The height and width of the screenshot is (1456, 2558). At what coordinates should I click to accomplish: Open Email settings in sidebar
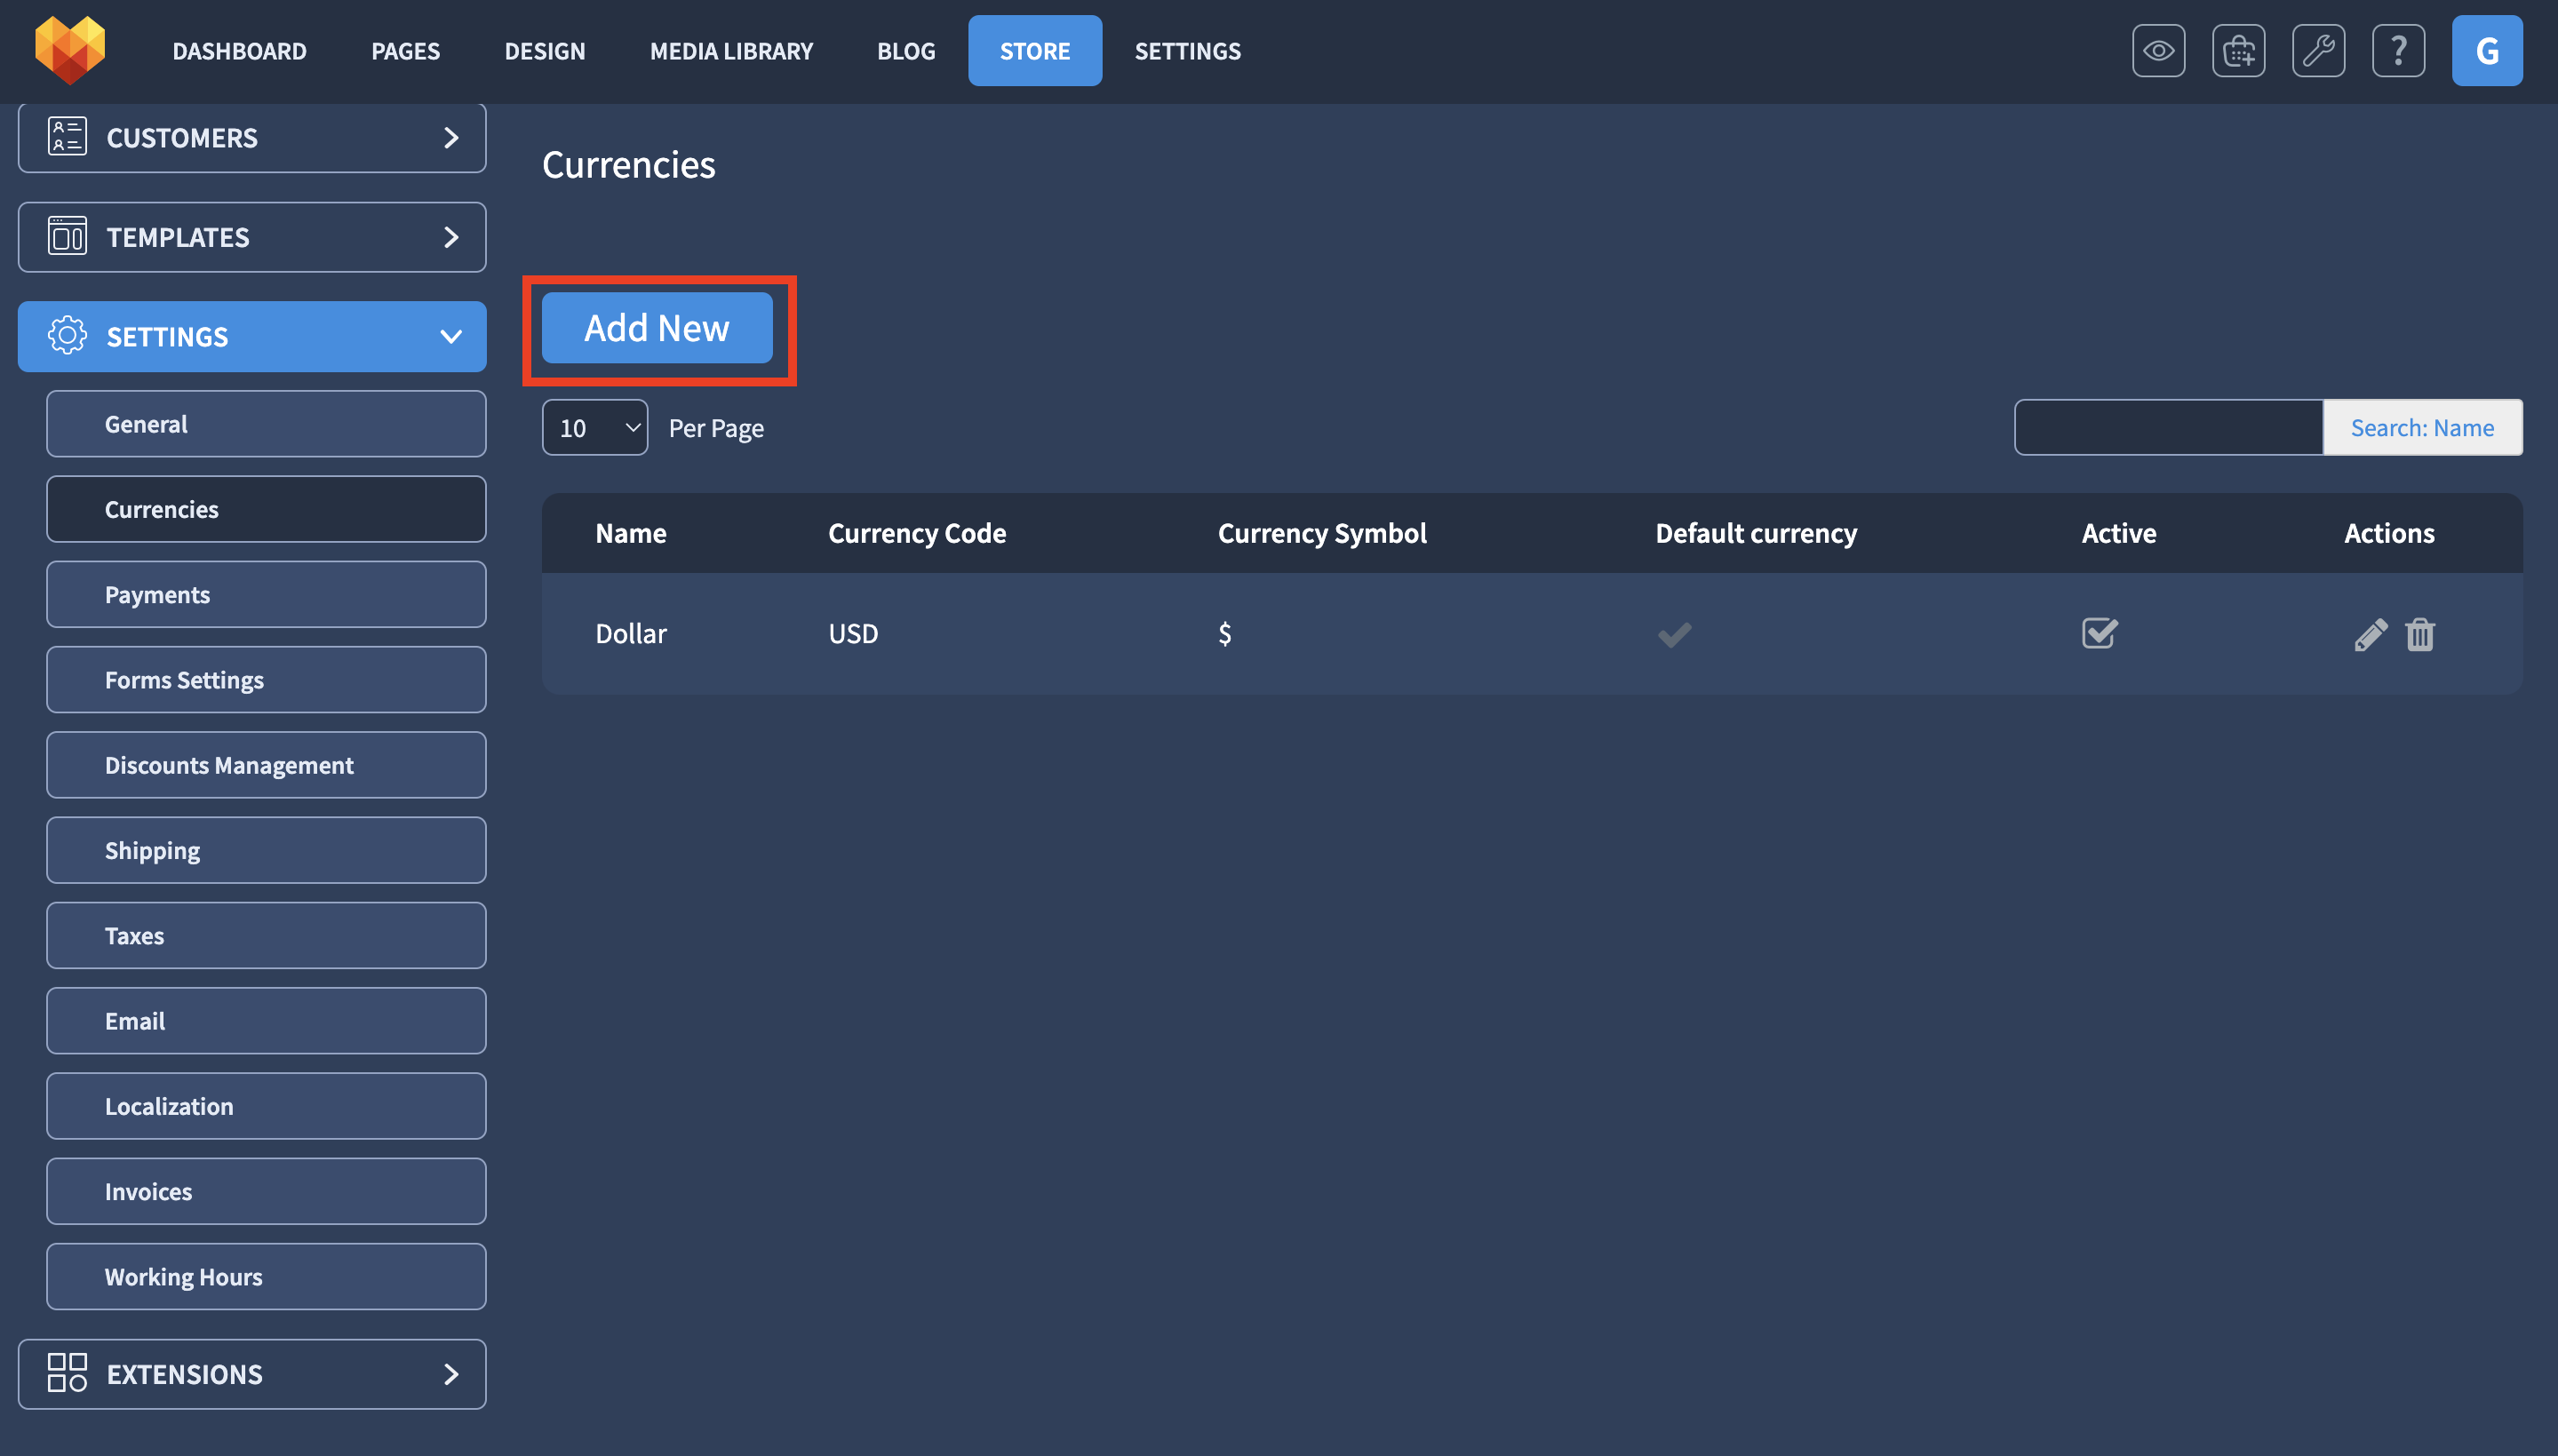tap(266, 1021)
